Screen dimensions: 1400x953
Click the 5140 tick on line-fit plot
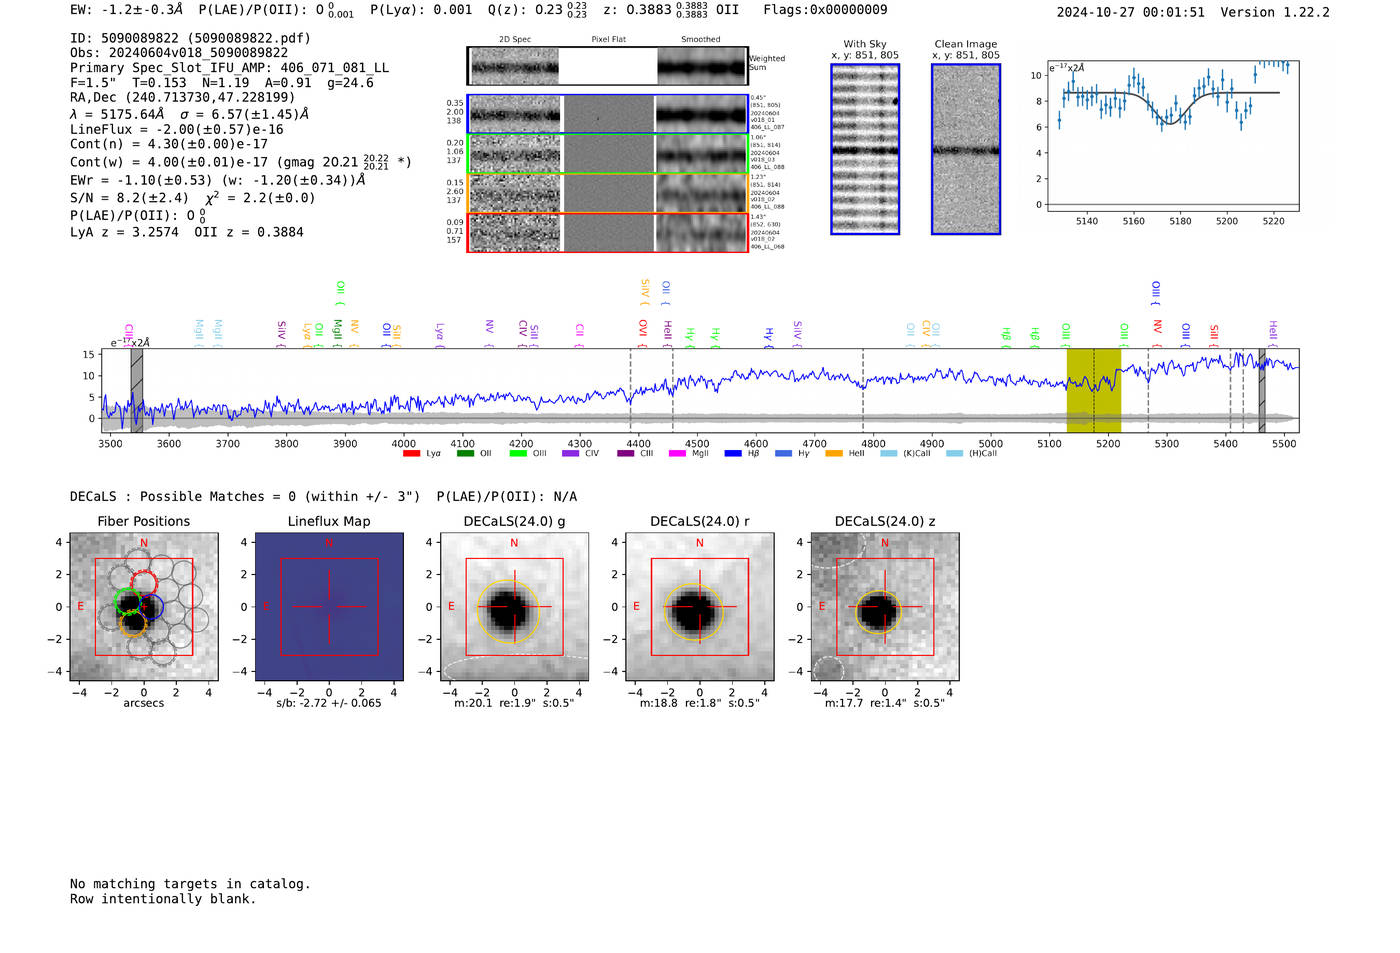click(x=1087, y=222)
